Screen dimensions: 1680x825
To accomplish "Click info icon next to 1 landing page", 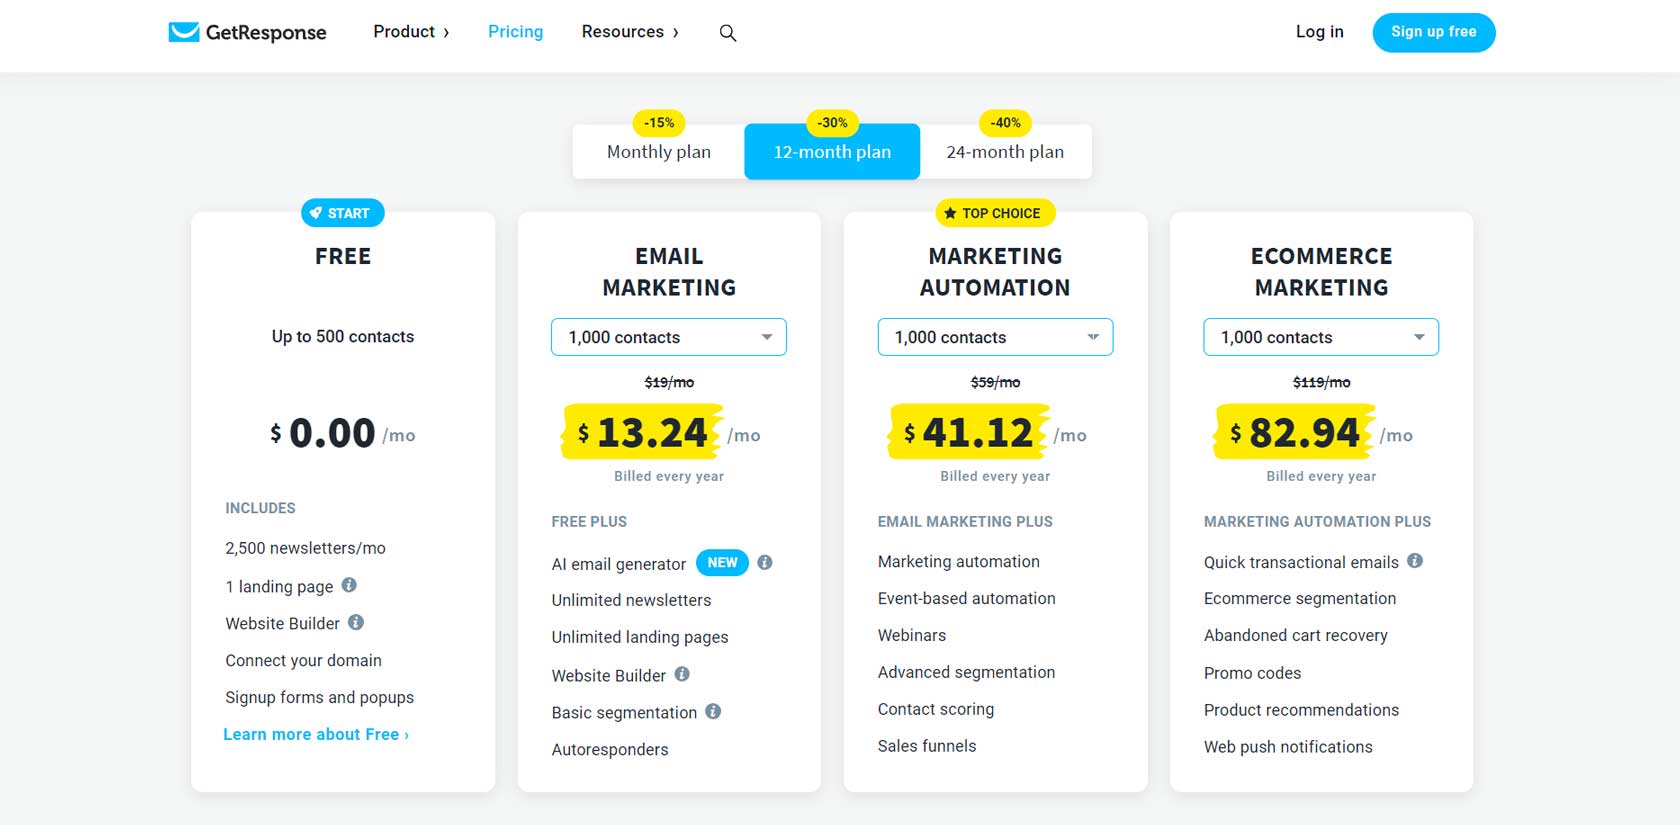I will 349,585.
